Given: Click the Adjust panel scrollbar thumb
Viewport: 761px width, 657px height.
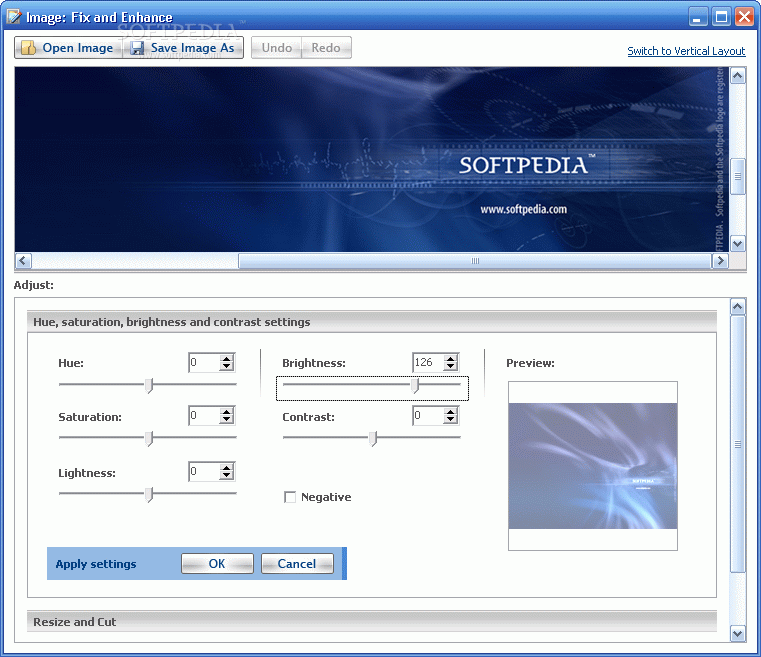Looking at the screenshot, I should (x=738, y=444).
